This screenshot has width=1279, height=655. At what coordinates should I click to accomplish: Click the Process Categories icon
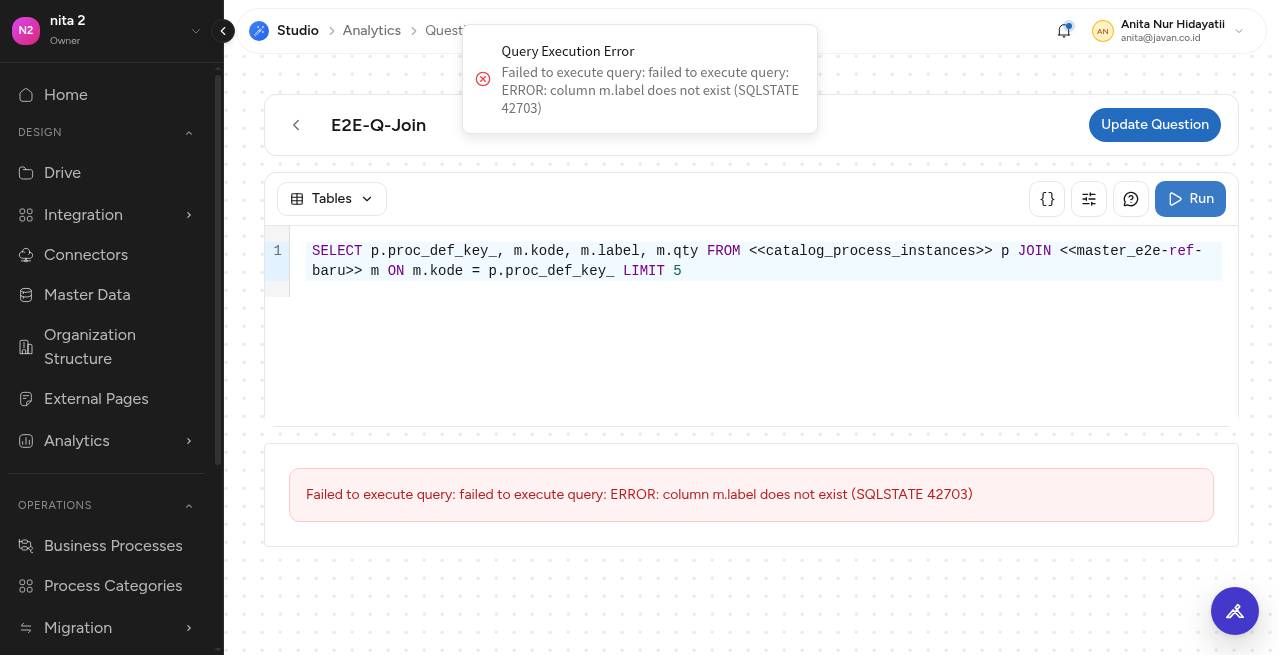[x=26, y=586]
